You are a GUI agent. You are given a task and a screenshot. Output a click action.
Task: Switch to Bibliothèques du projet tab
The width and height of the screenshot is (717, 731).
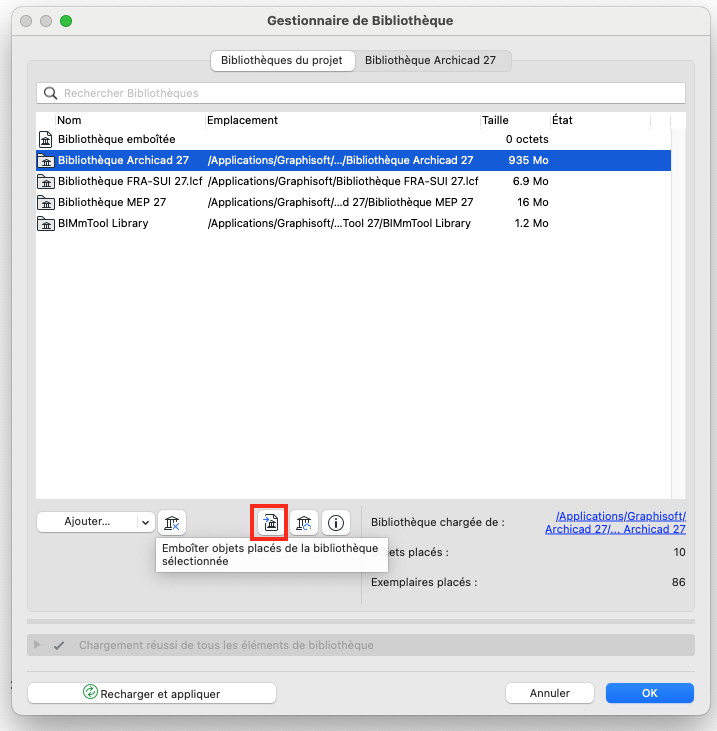point(282,61)
